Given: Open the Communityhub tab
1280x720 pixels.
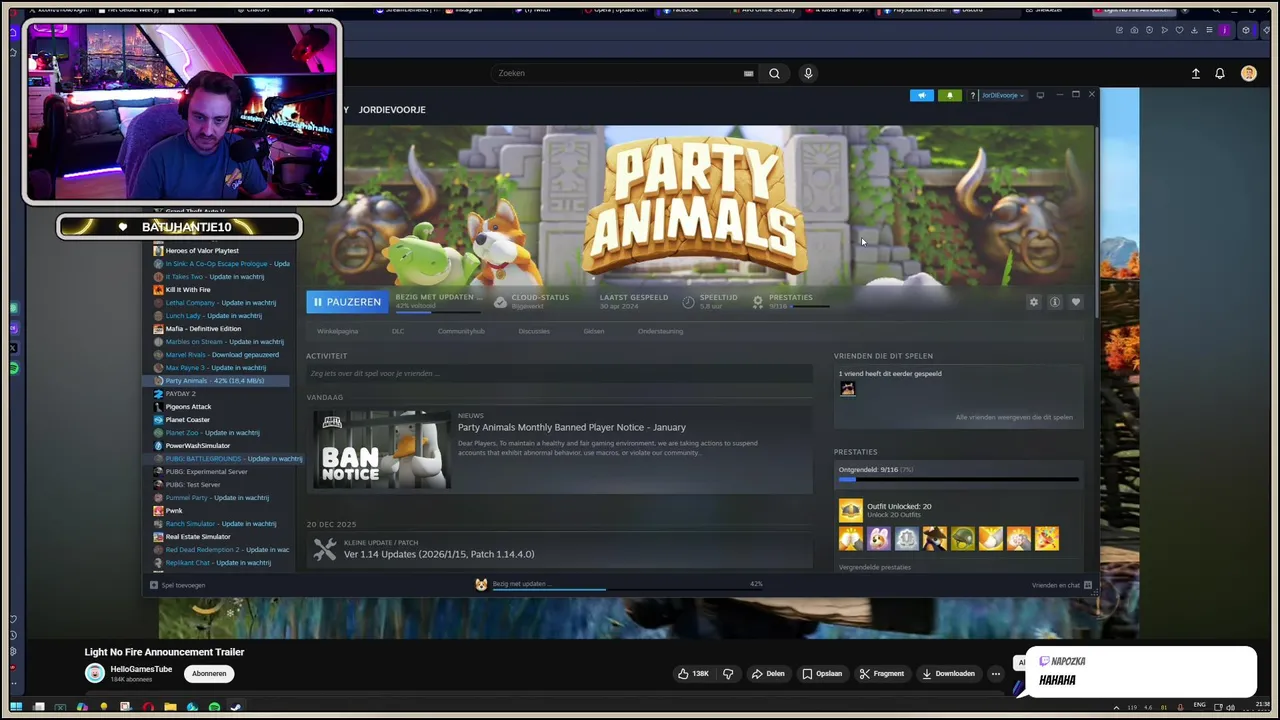Looking at the screenshot, I should pos(461,331).
